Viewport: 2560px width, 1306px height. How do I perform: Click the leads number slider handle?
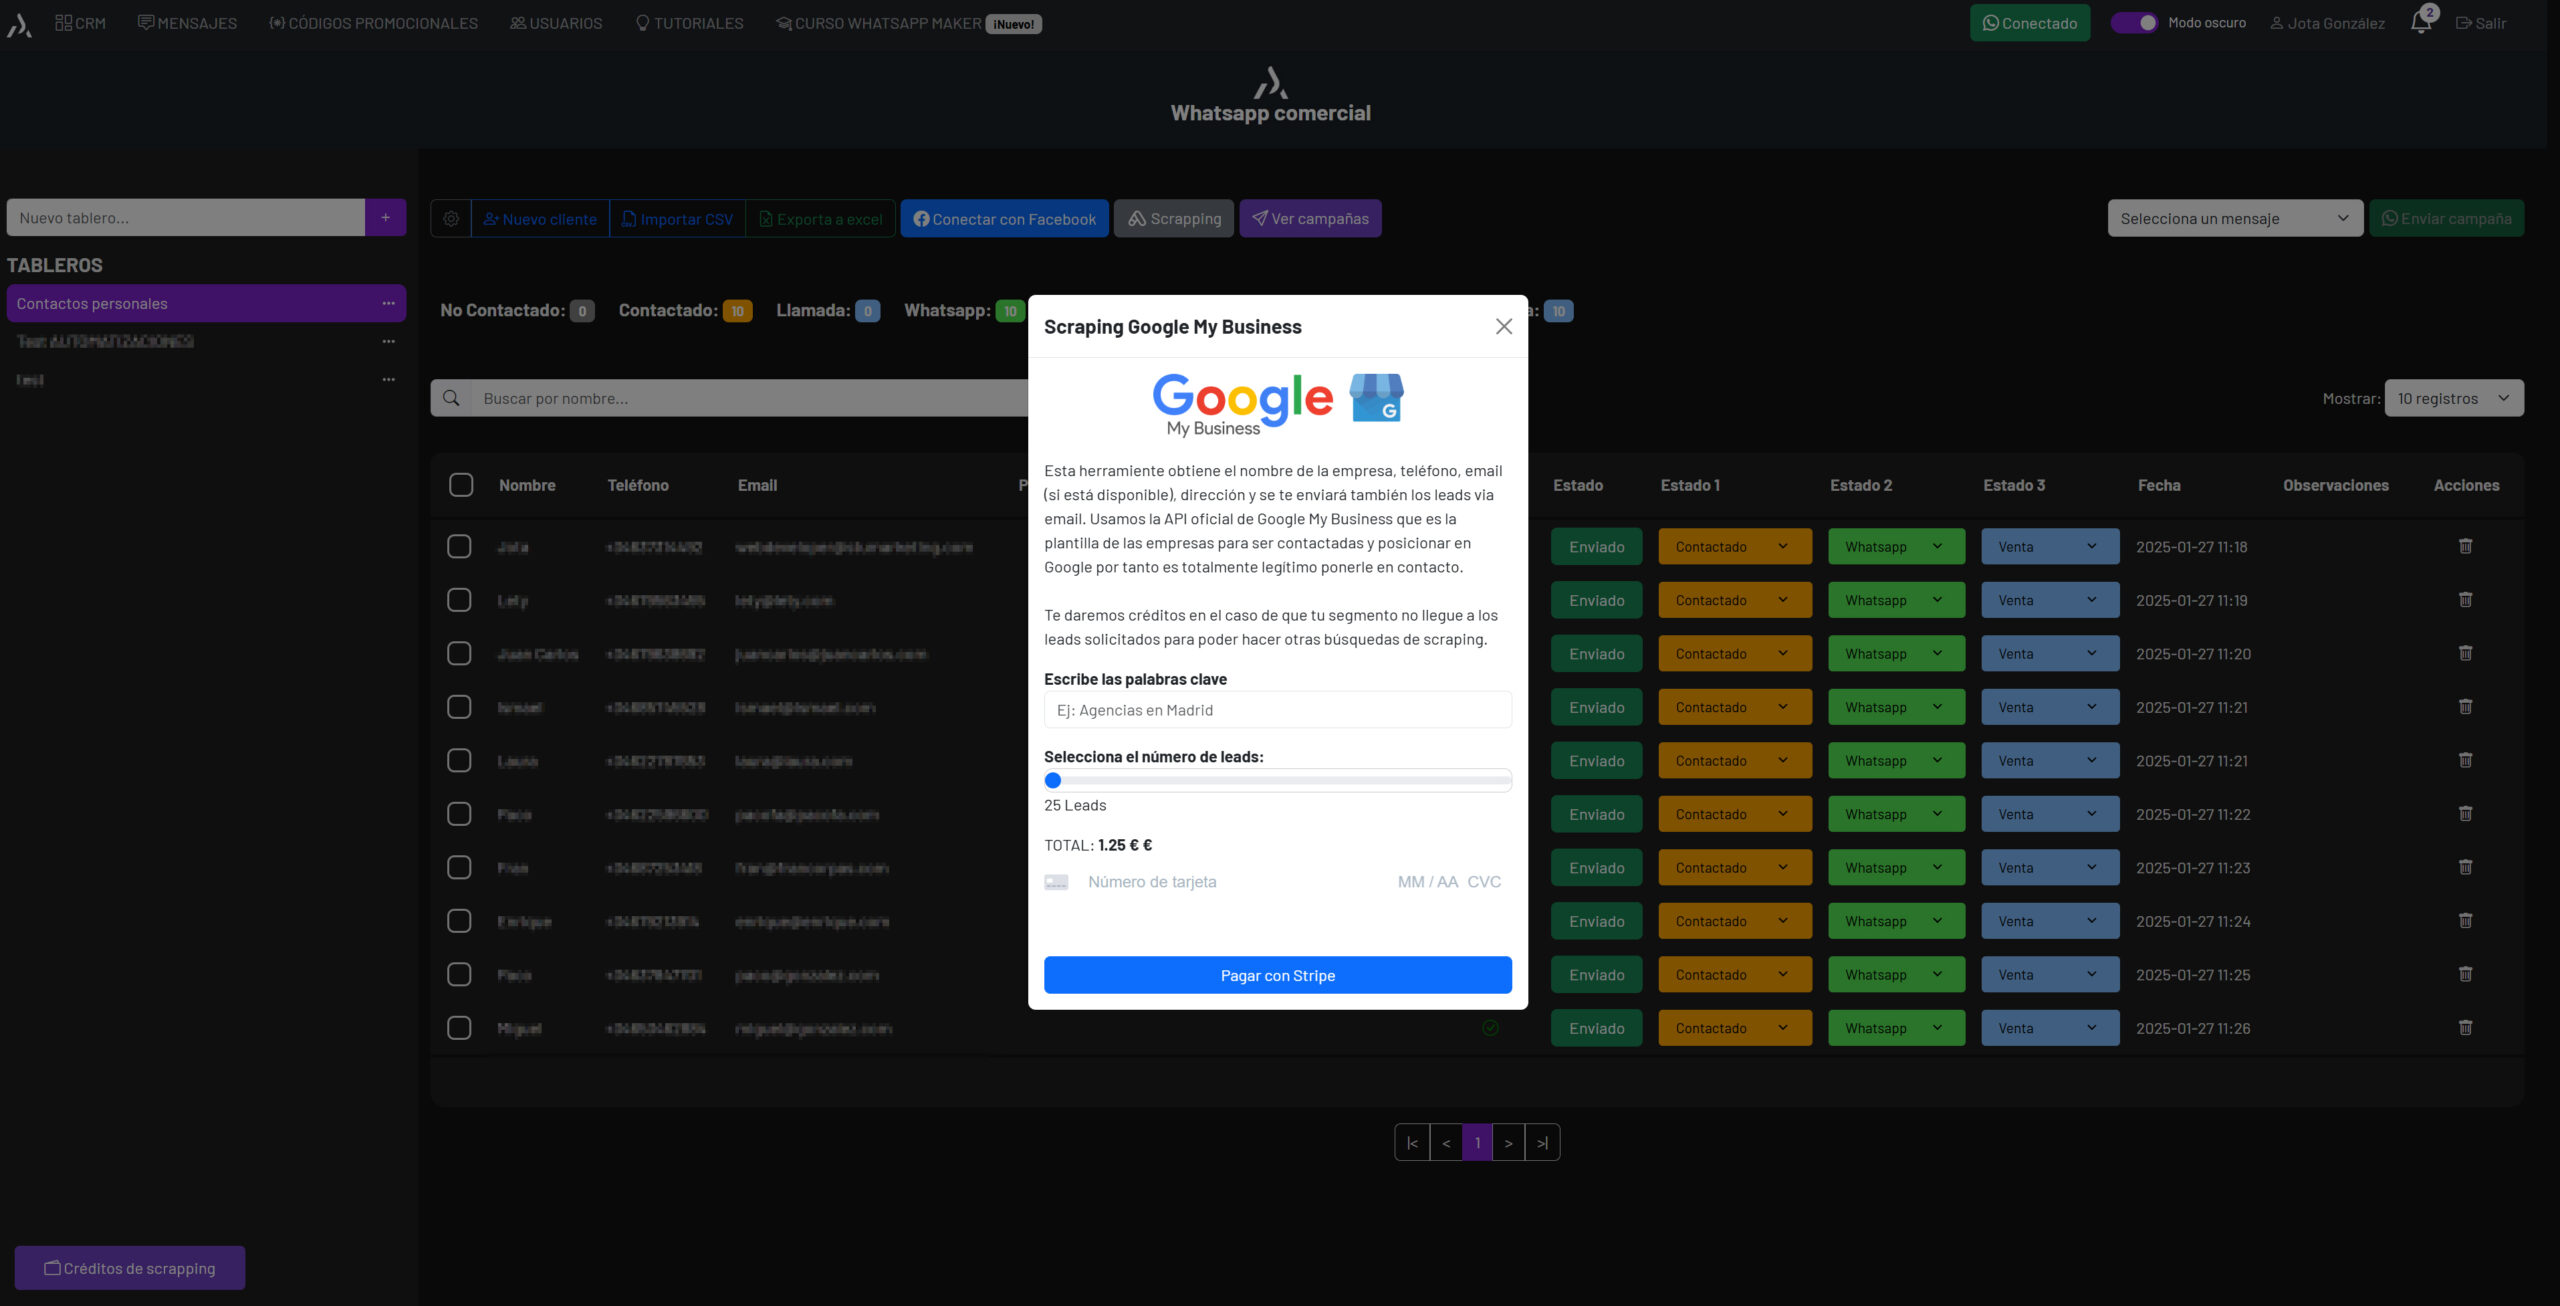click(1053, 781)
